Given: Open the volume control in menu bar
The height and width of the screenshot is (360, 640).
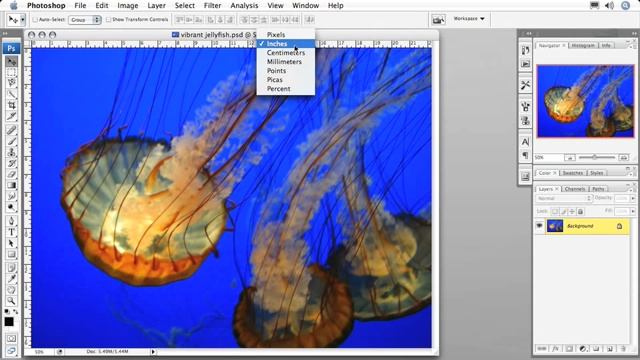Looking at the screenshot, I should click(x=609, y=5).
